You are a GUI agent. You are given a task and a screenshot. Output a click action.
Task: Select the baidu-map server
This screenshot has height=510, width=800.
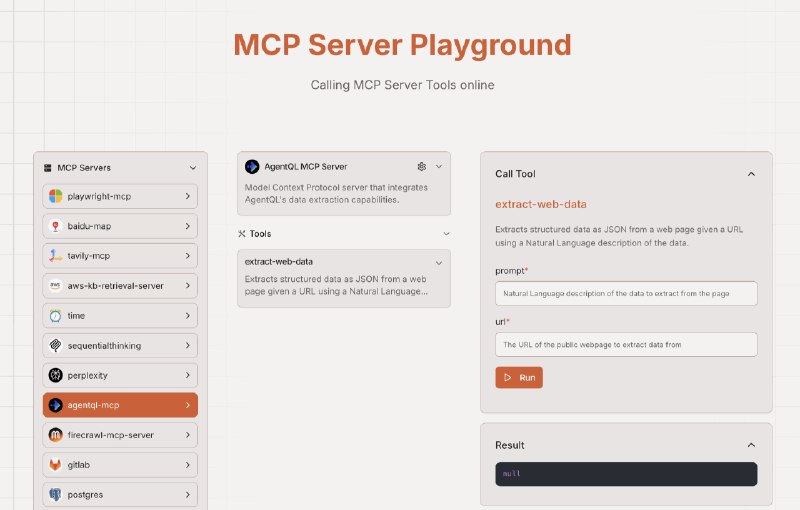point(120,226)
